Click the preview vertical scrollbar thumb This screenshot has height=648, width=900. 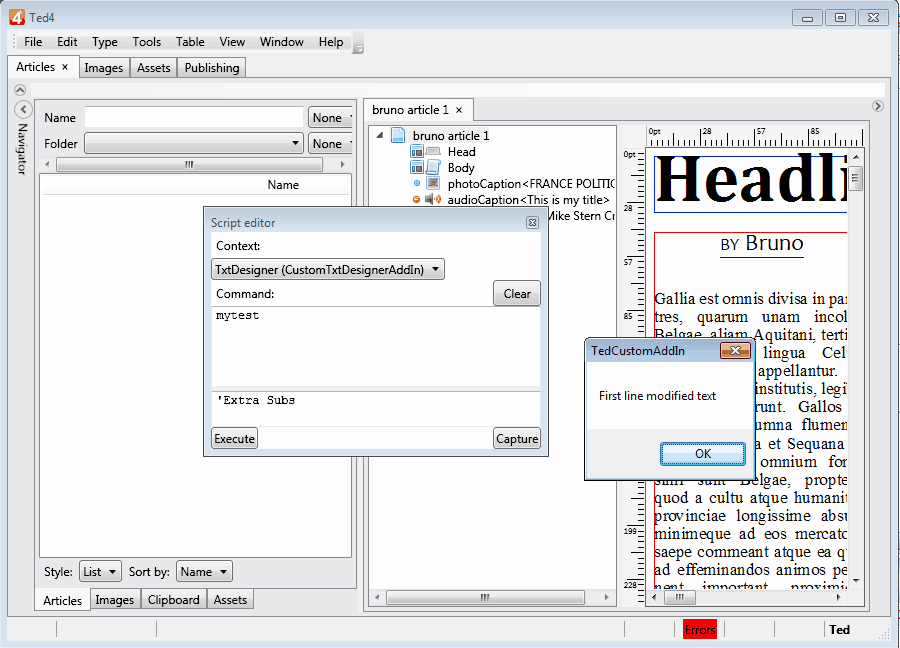(x=856, y=177)
